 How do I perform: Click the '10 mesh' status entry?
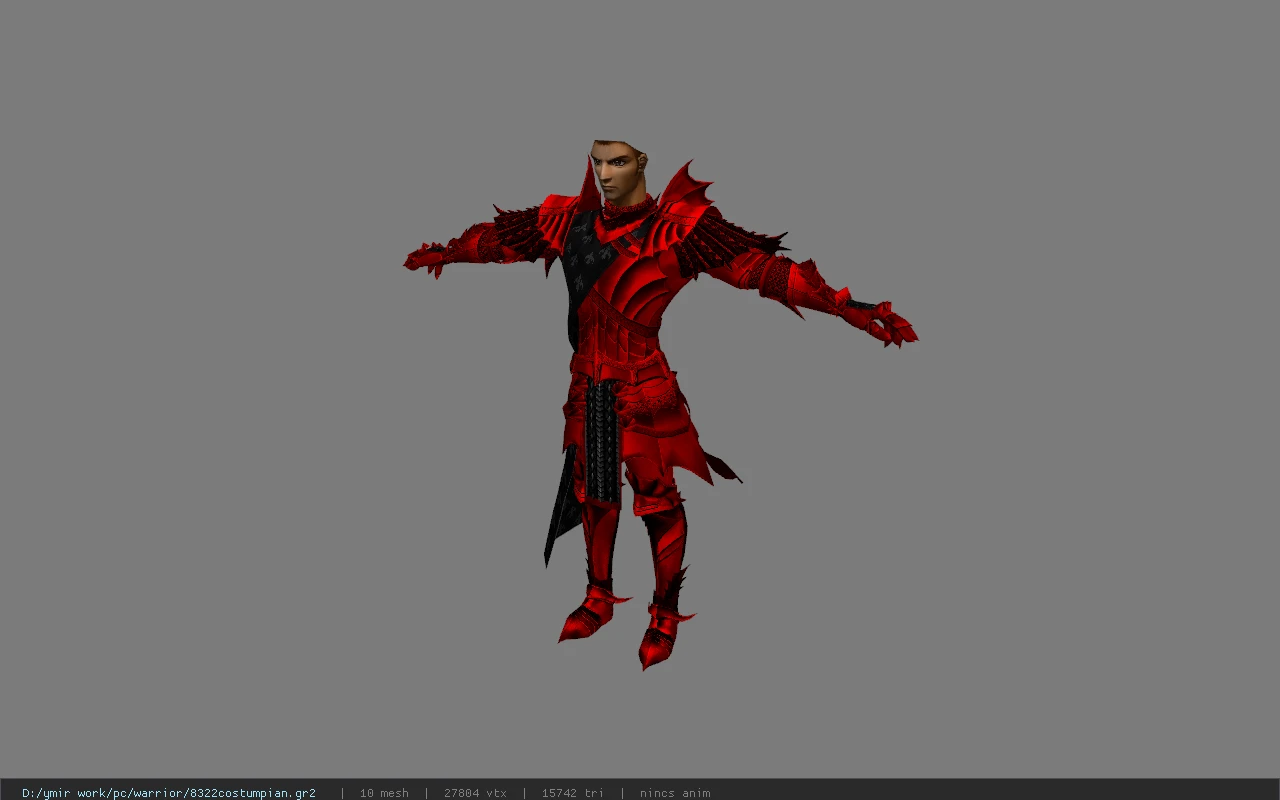point(384,793)
